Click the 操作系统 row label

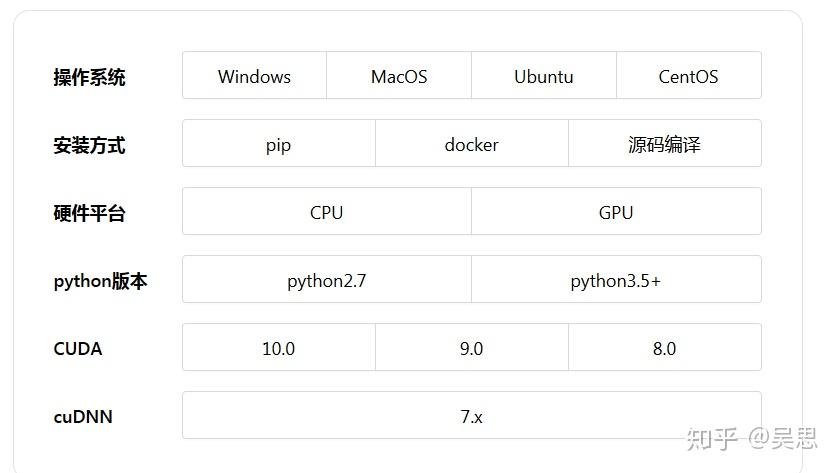(x=89, y=77)
